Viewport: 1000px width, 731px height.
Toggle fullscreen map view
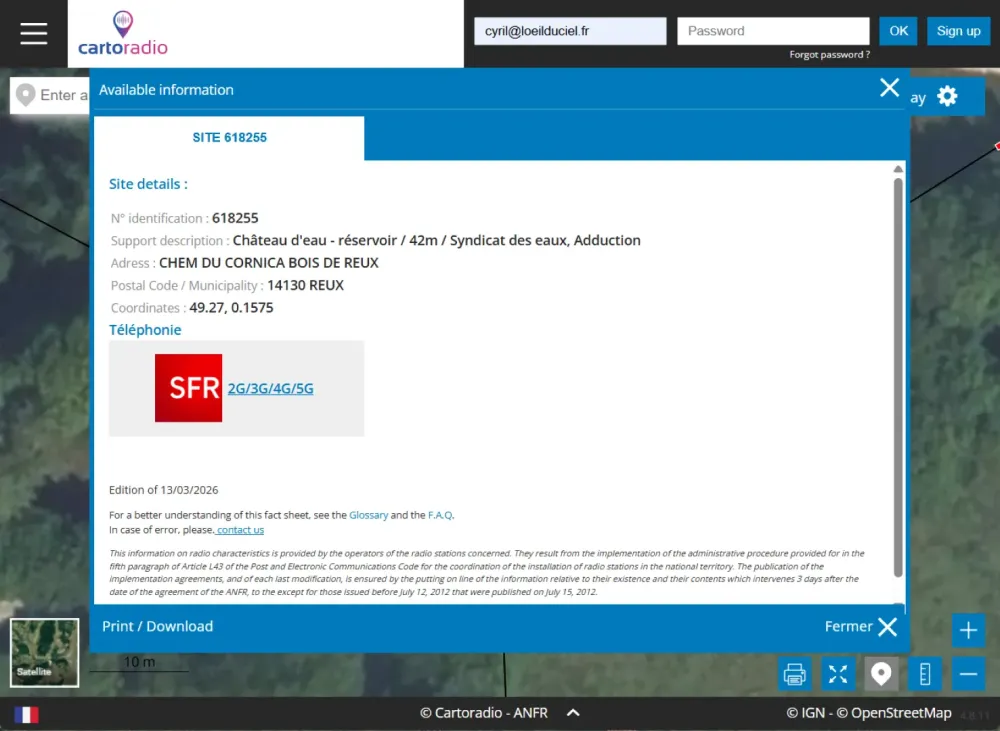pos(838,674)
